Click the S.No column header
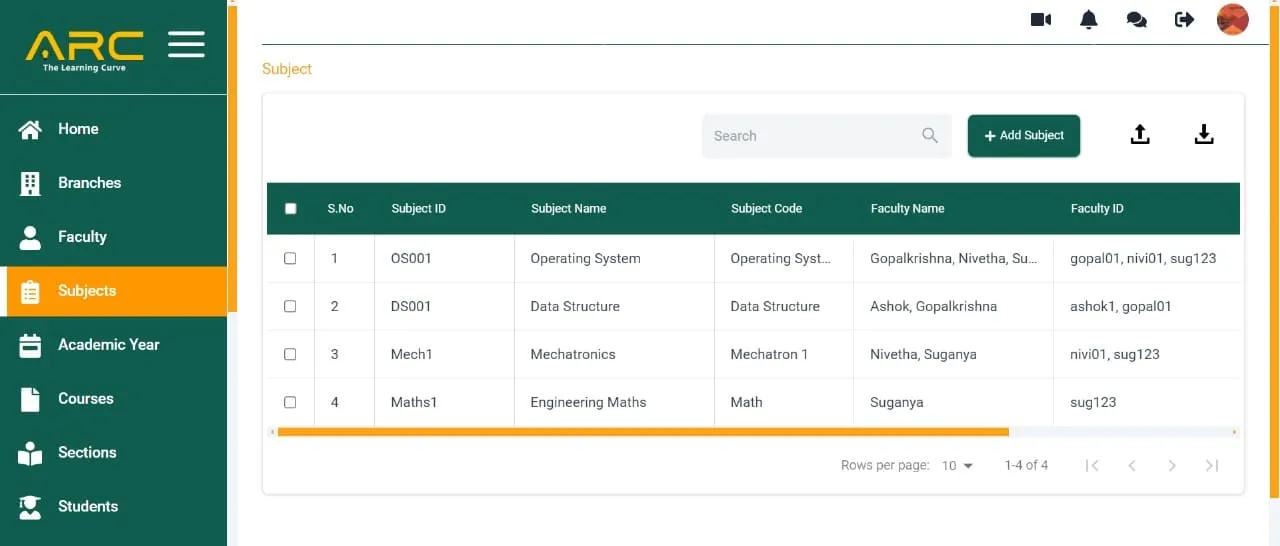1280x546 pixels. pyautogui.click(x=340, y=209)
